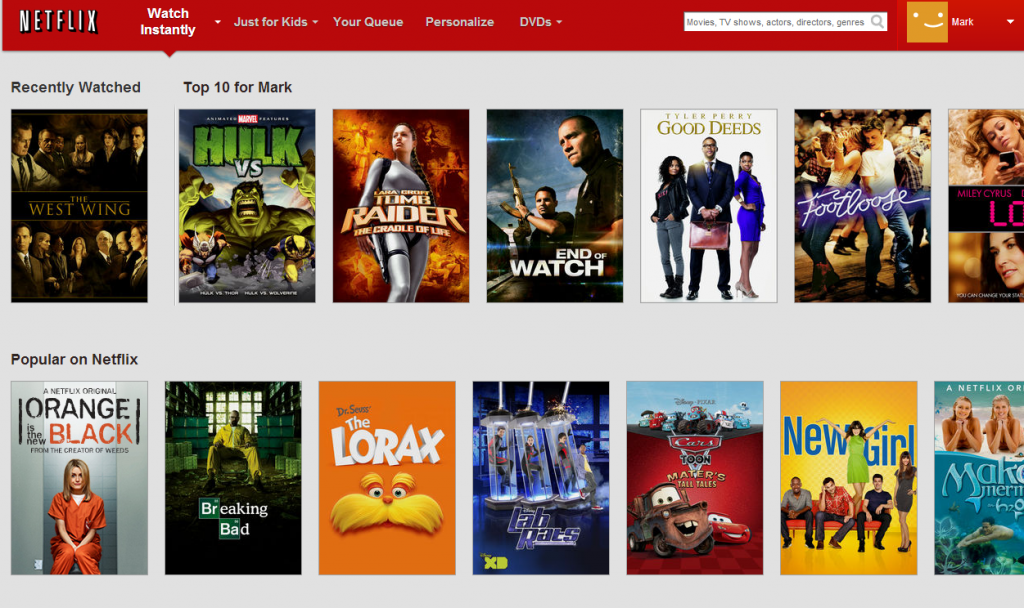Open the Mark profile dropdown arrow
This screenshot has width=1024, height=608.
pos(1010,22)
